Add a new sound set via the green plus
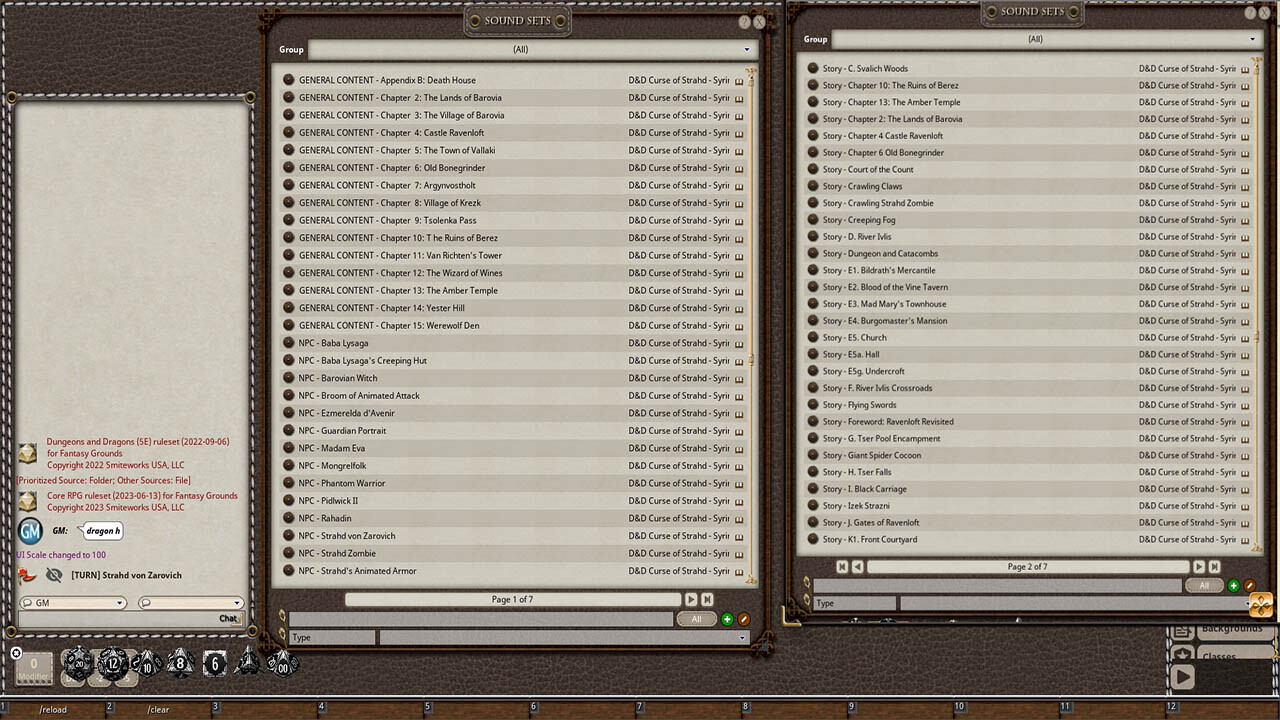The width and height of the screenshot is (1280, 720). [727, 619]
